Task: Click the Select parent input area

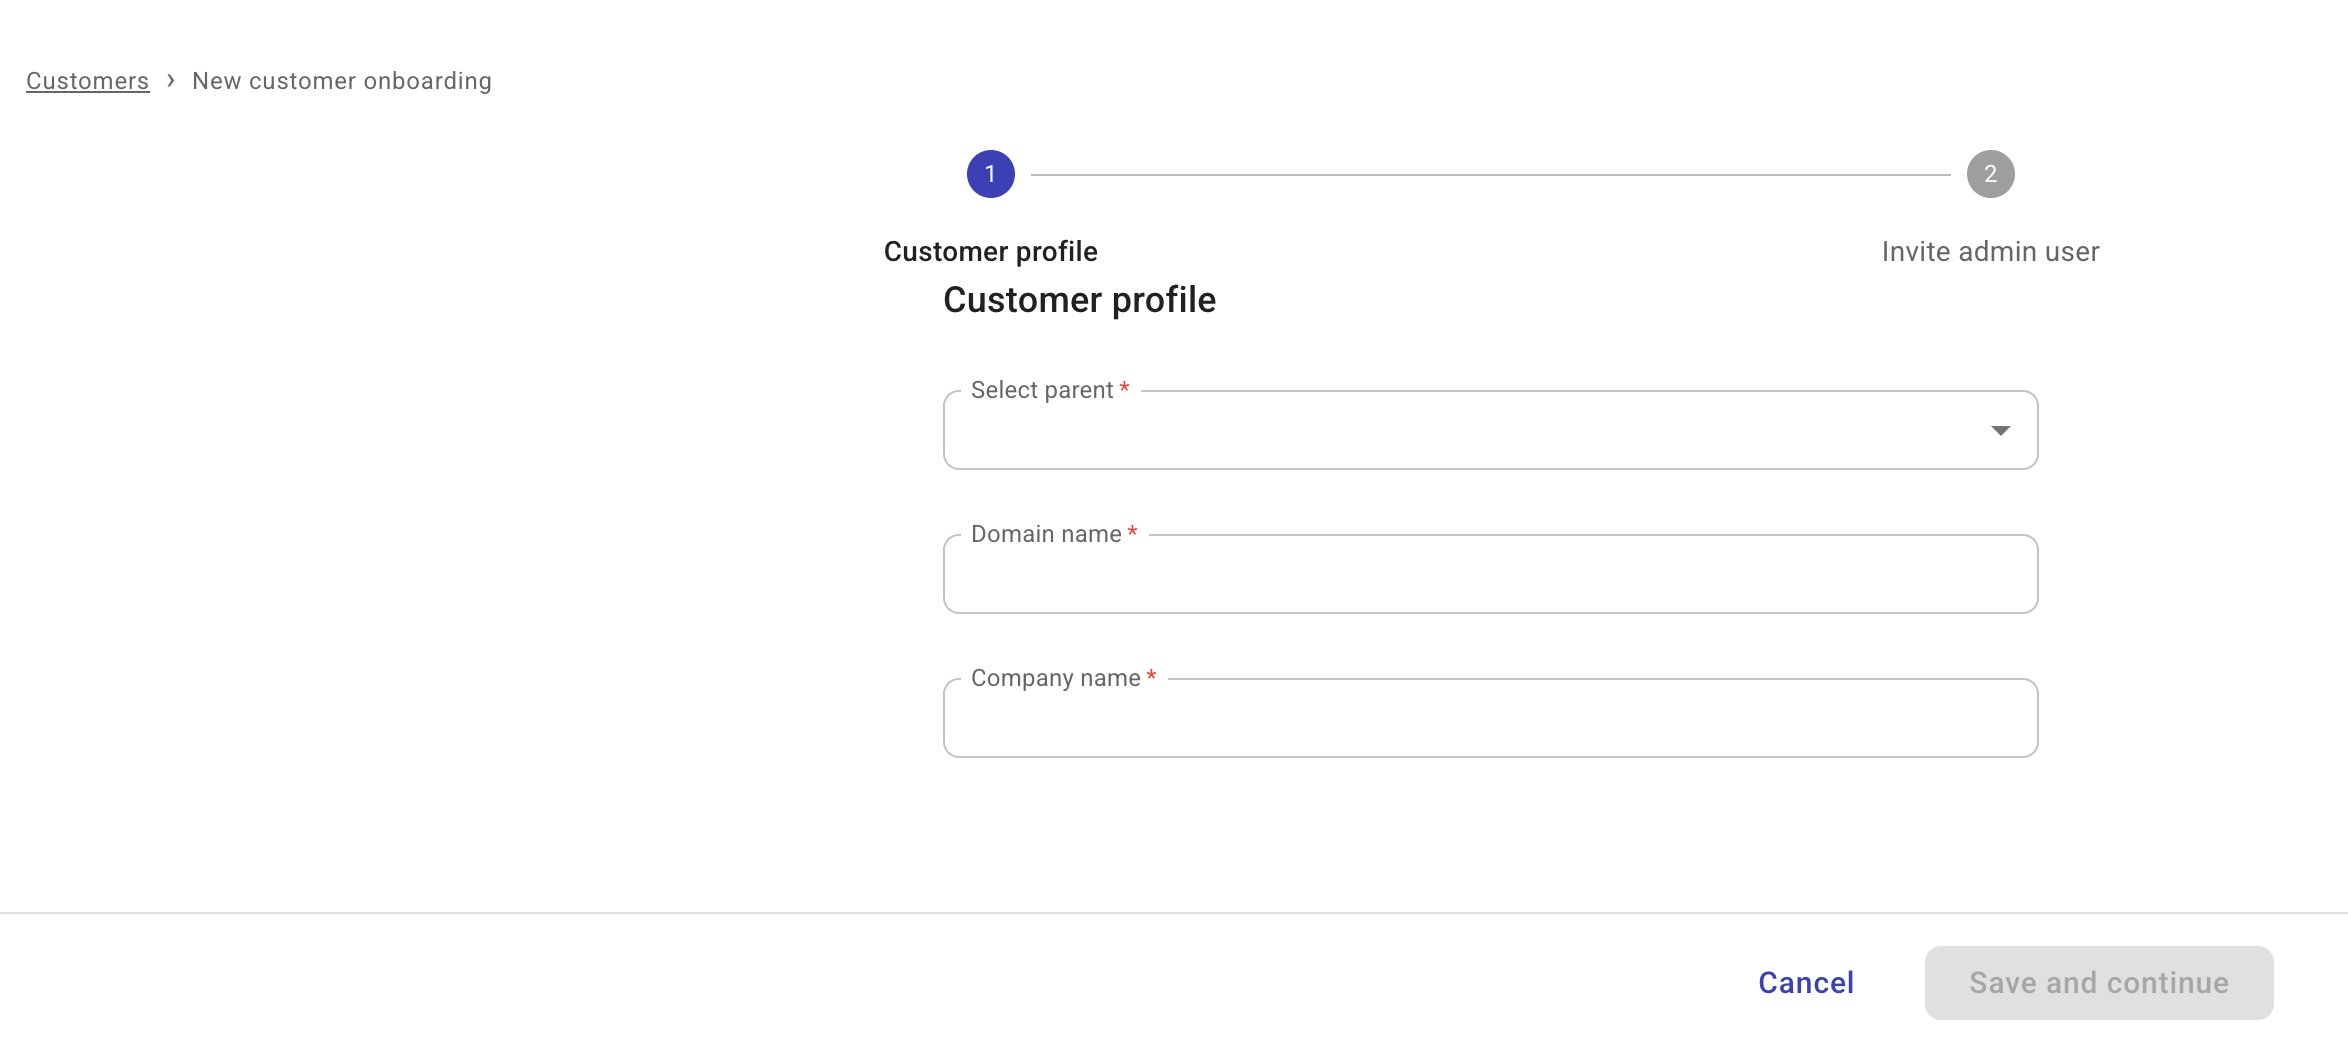Action: [1450, 430]
